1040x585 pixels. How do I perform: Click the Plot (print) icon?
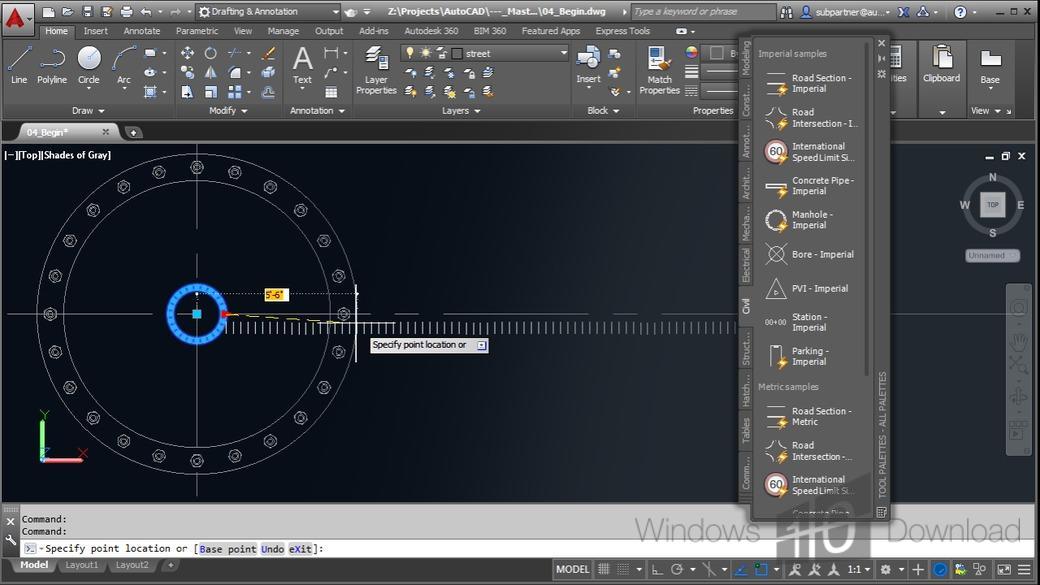pyautogui.click(x=127, y=11)
